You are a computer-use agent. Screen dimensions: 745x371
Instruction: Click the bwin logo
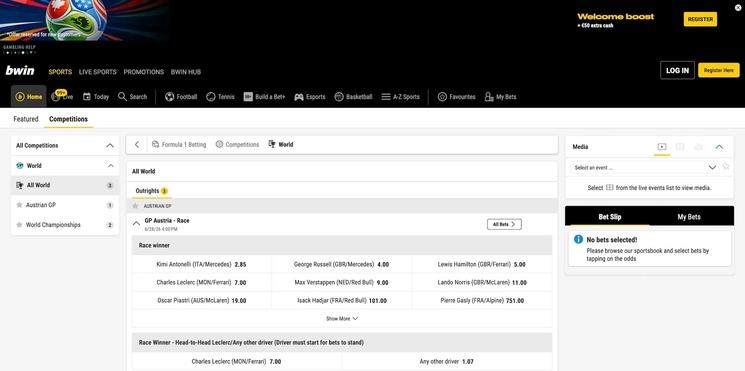click(x=20, y=71)
